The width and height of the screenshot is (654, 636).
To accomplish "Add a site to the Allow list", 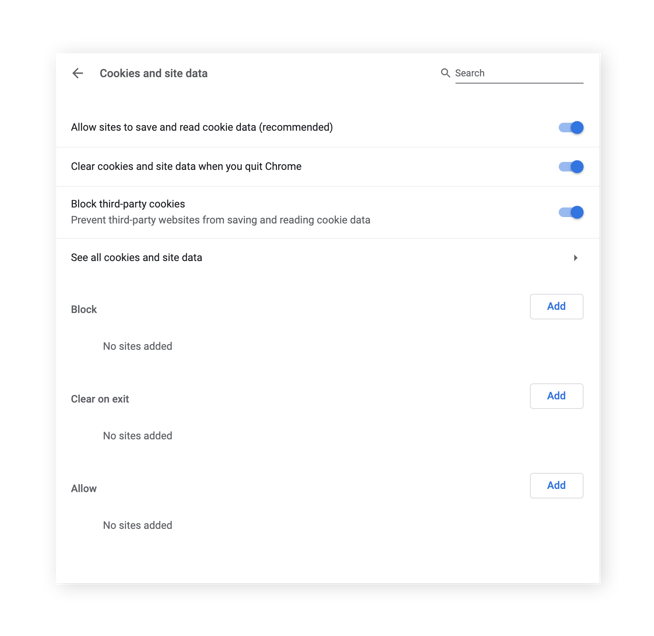I will [556, 485].
